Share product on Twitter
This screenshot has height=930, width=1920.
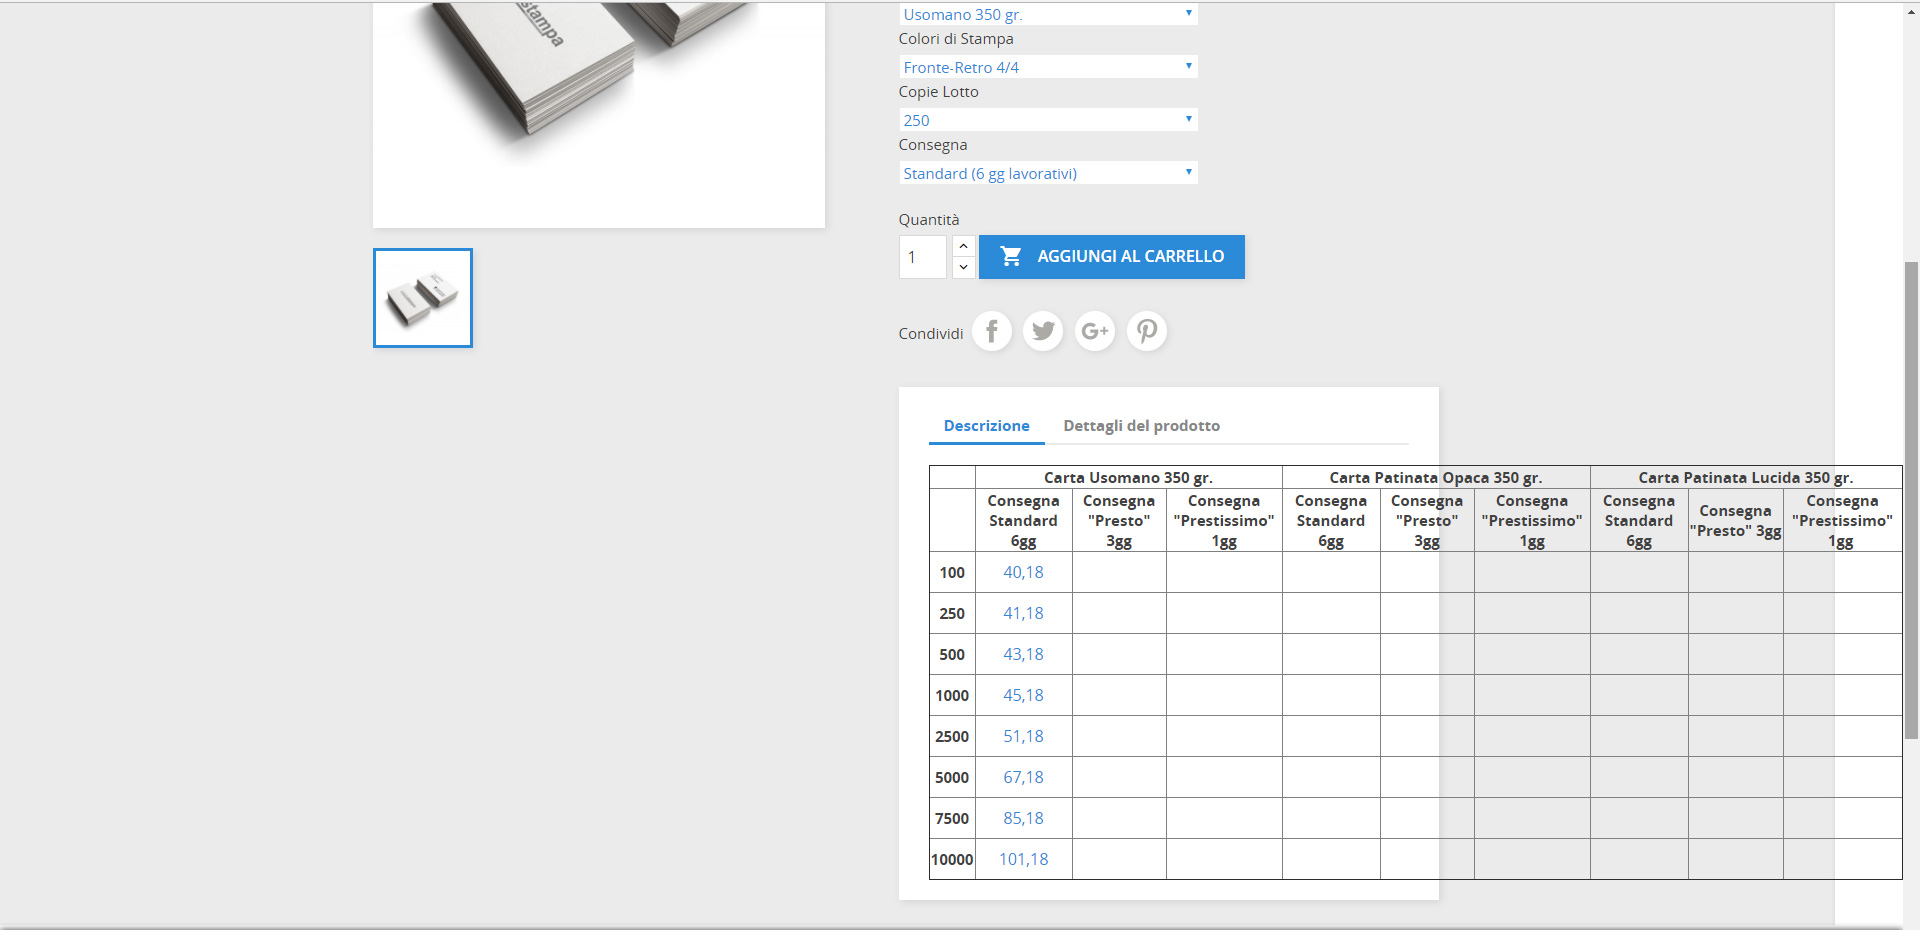[x=1044, y=331]
